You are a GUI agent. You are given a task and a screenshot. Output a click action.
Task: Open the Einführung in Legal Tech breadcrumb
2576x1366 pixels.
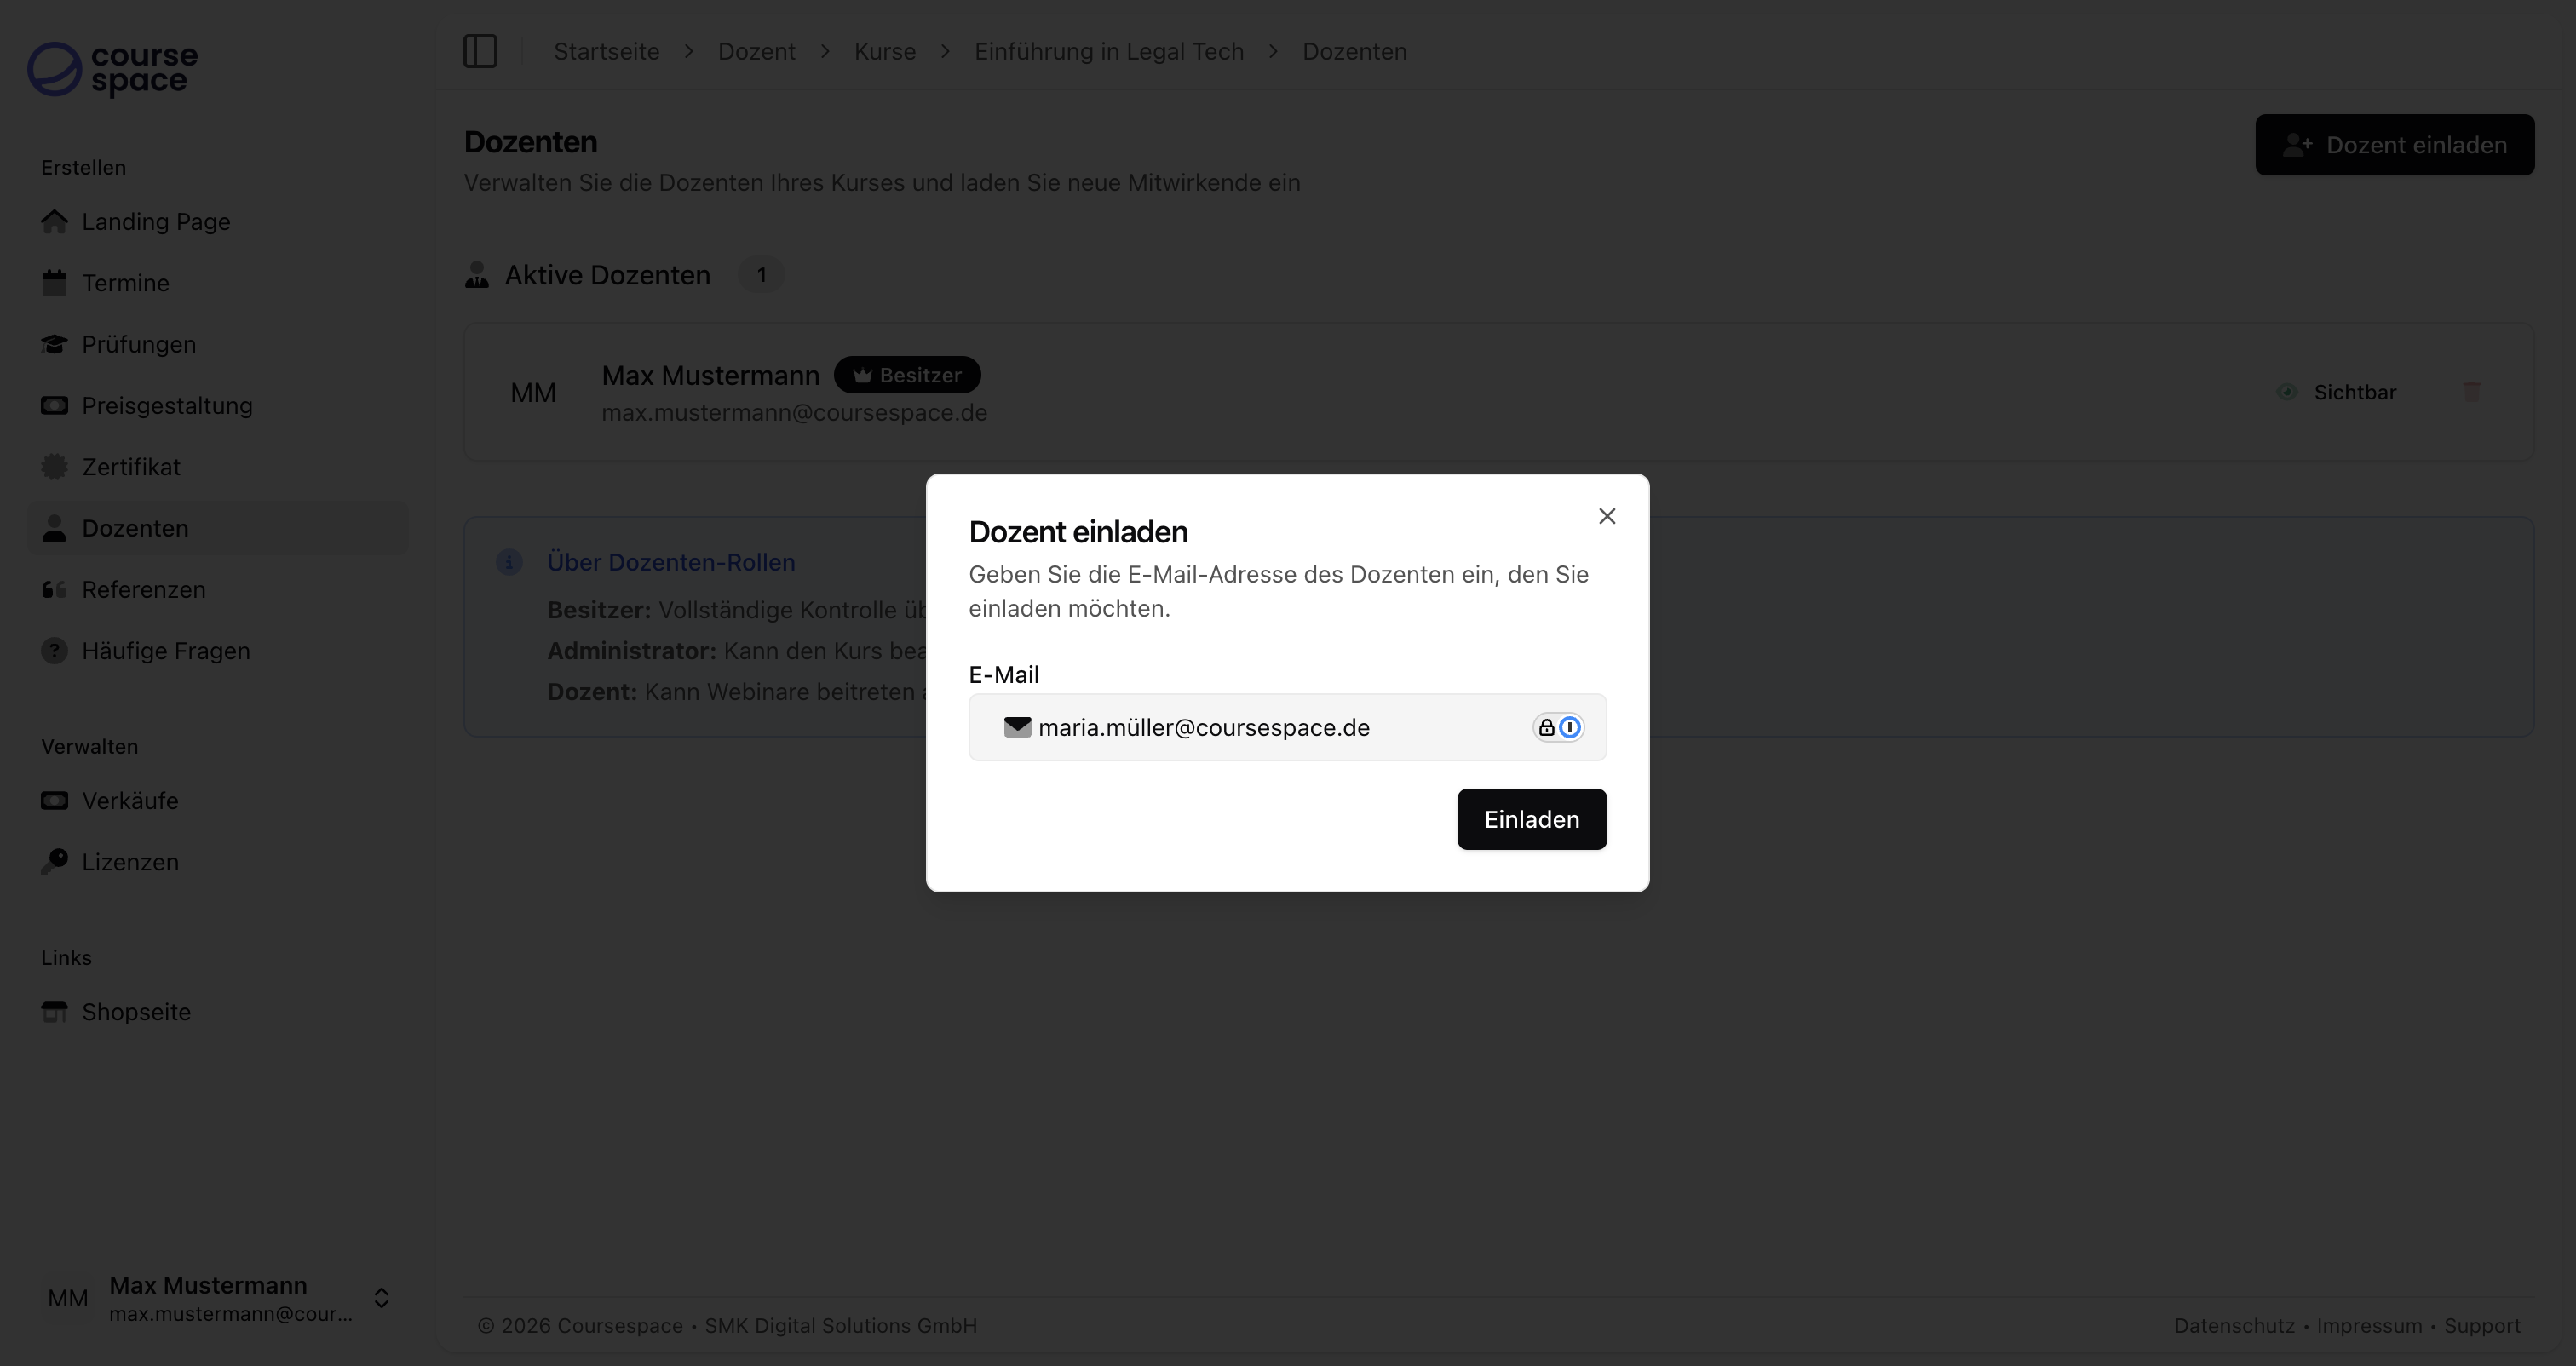tap(1108, 51)
